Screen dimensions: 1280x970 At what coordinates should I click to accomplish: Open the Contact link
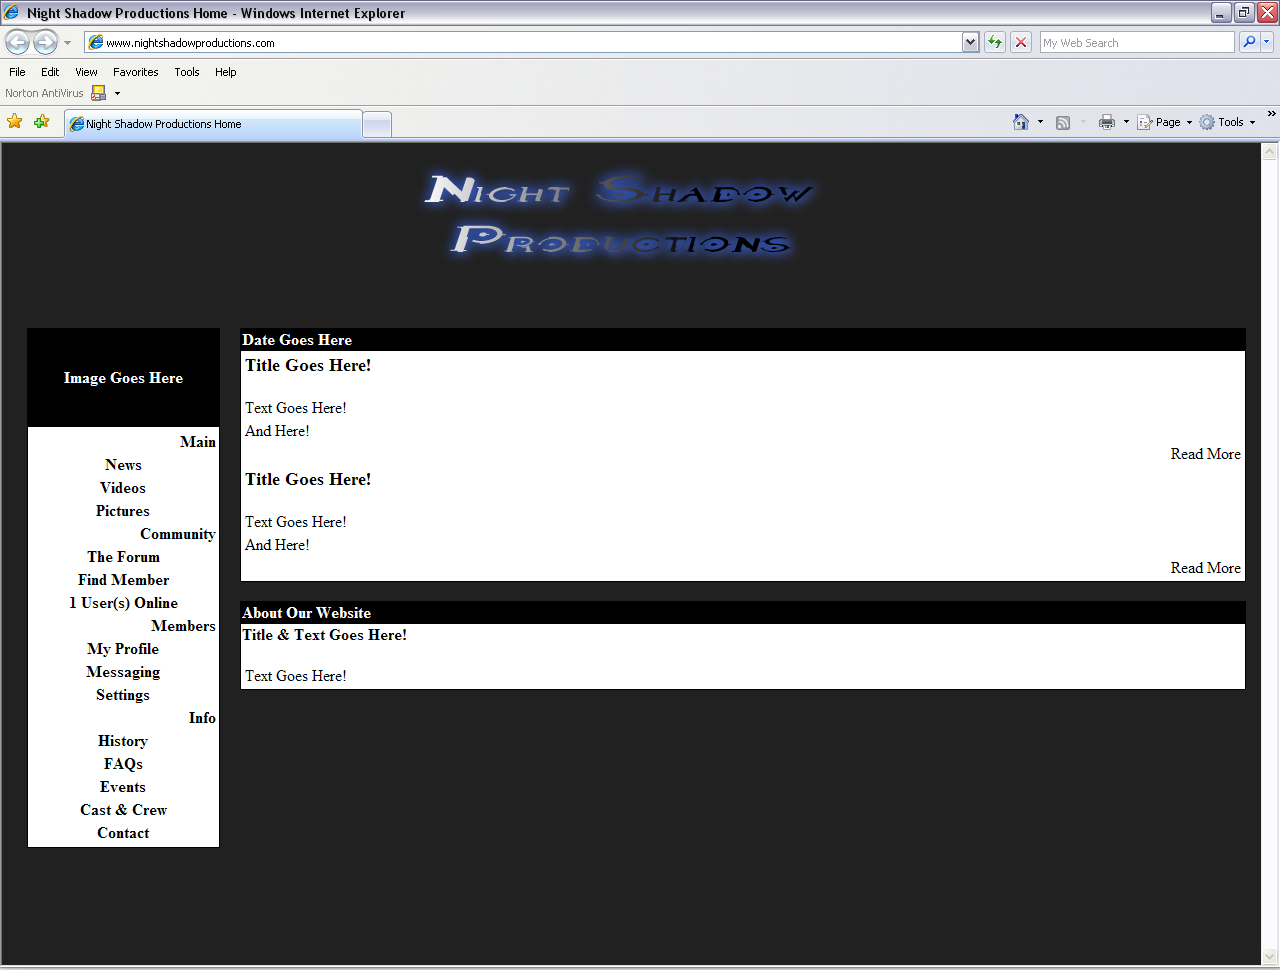123,833
